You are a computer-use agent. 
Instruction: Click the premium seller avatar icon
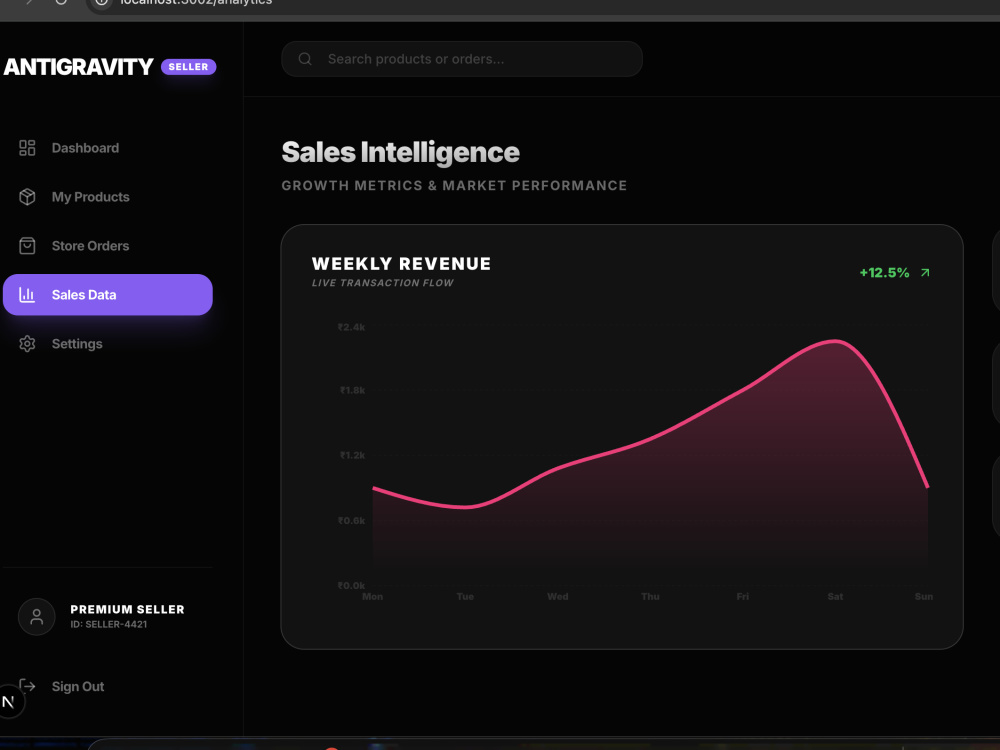[x=36, y=617]
